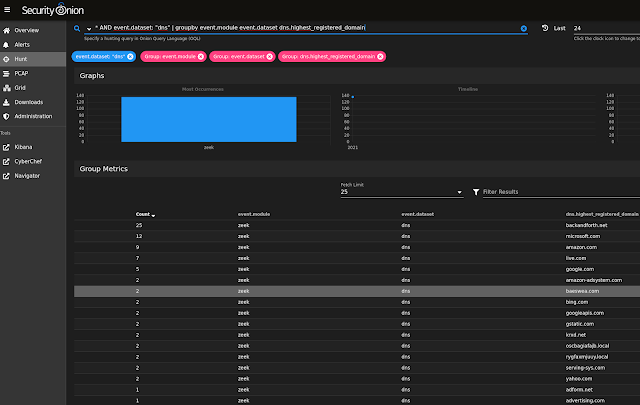Viewport: 640px width, 405px height.
Task: Remove Group: dns.highest_registered_domain chip
Action: click(380, 56)
